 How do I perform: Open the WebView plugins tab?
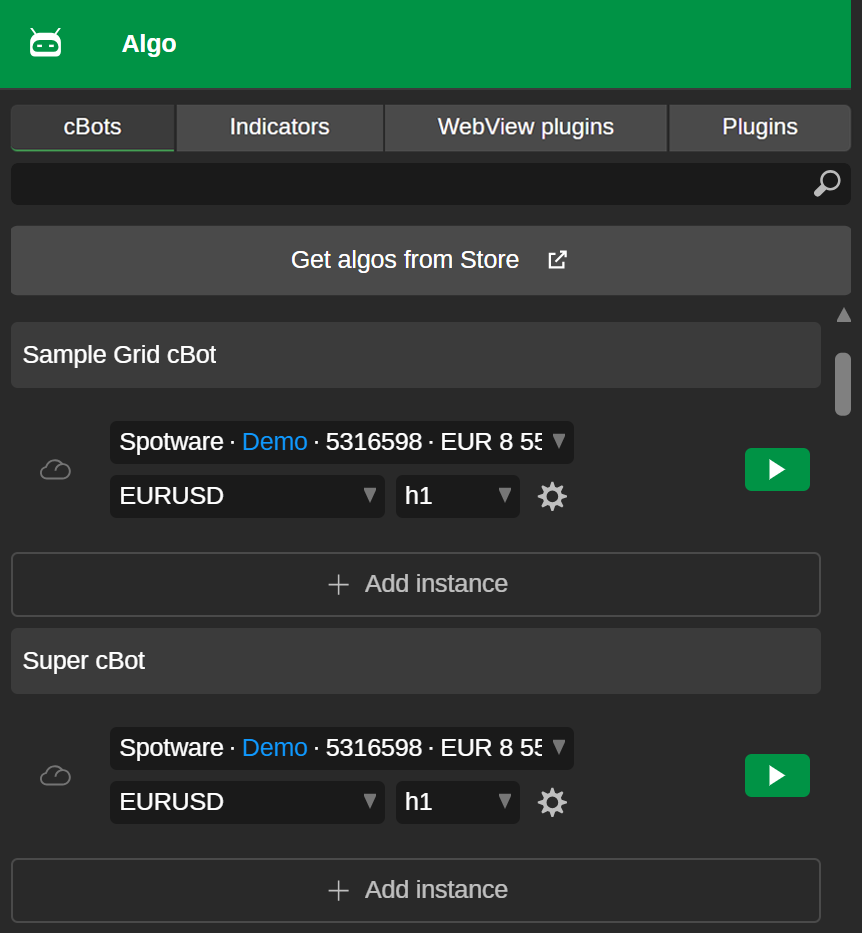(525, 128)
